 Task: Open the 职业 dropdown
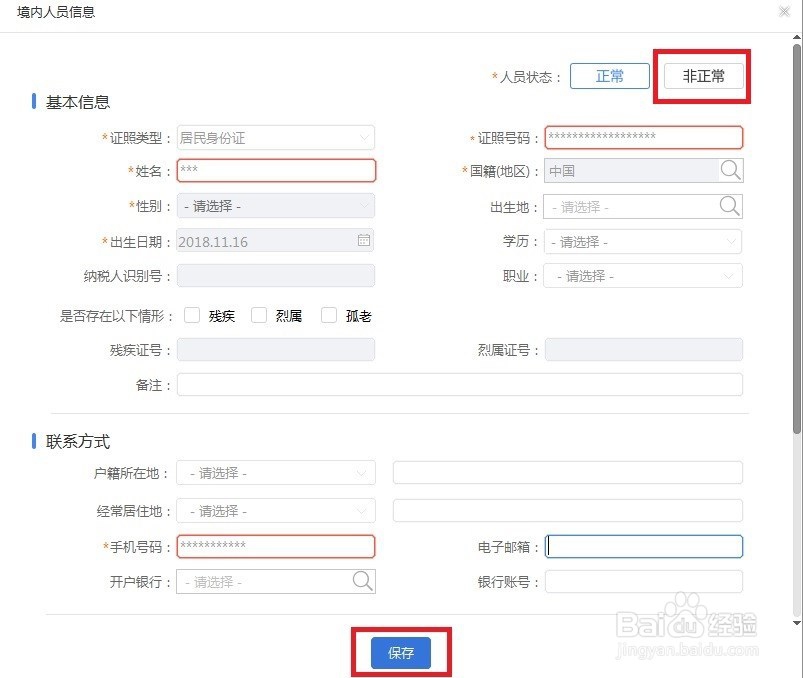pos(643,276)
